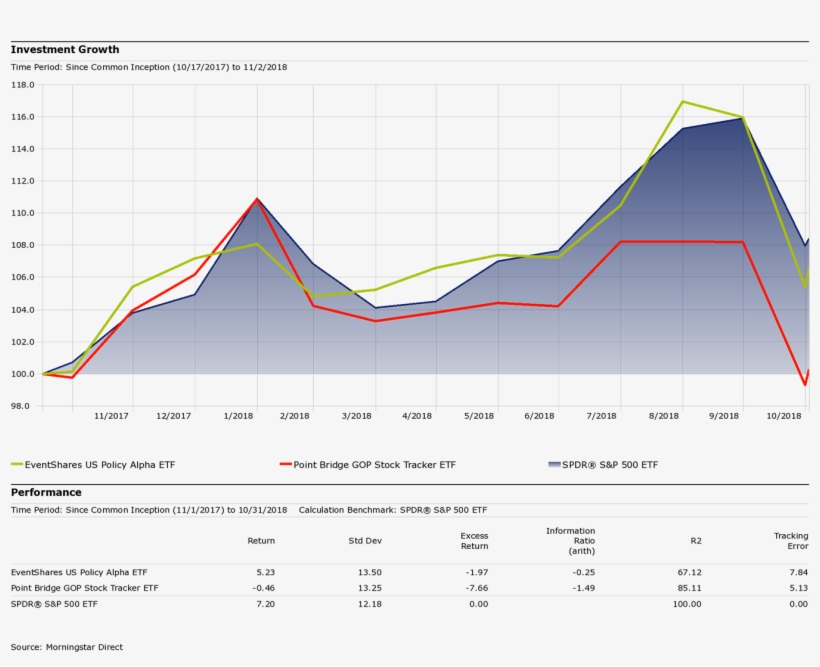Select the SPDR S&P 500 ETF legend label
The image size is (820, 667).
[x=610, y=465]
